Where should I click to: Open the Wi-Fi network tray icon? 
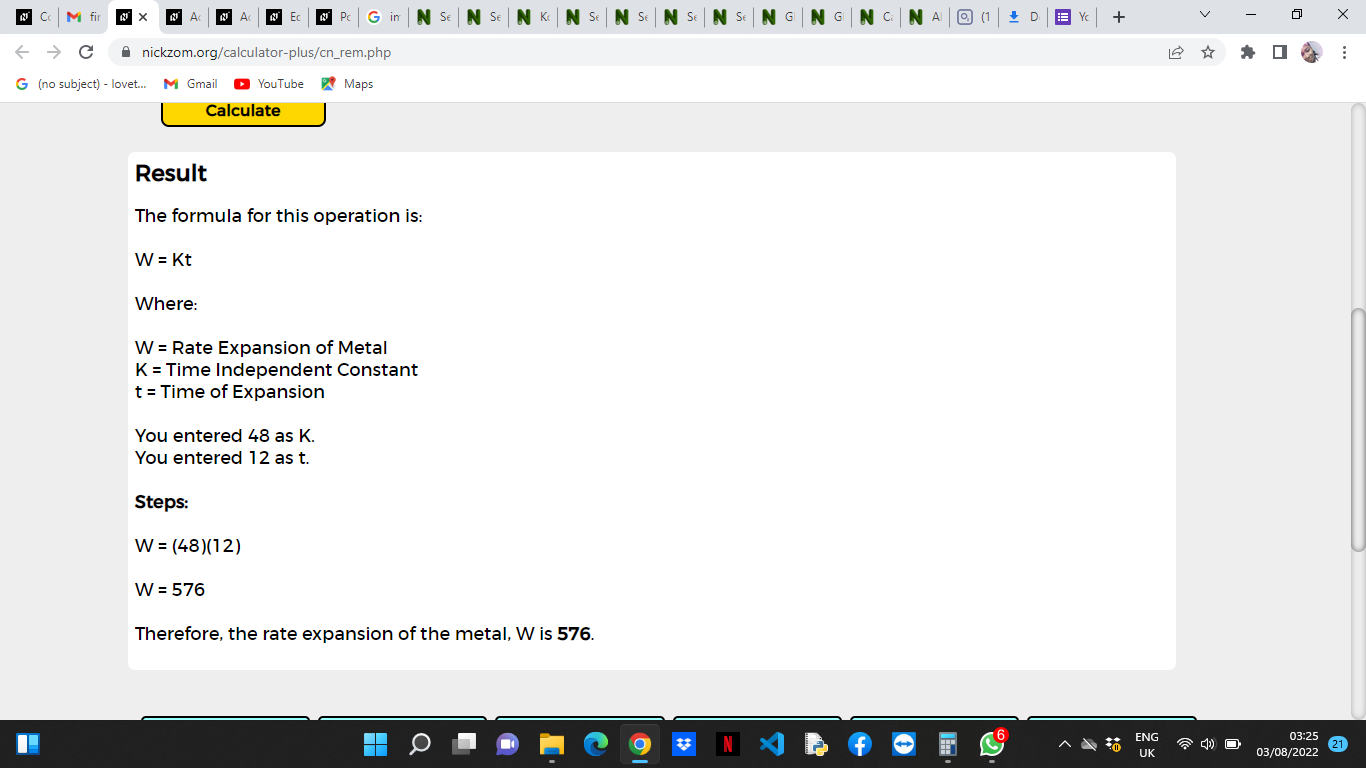[1185, 744]
